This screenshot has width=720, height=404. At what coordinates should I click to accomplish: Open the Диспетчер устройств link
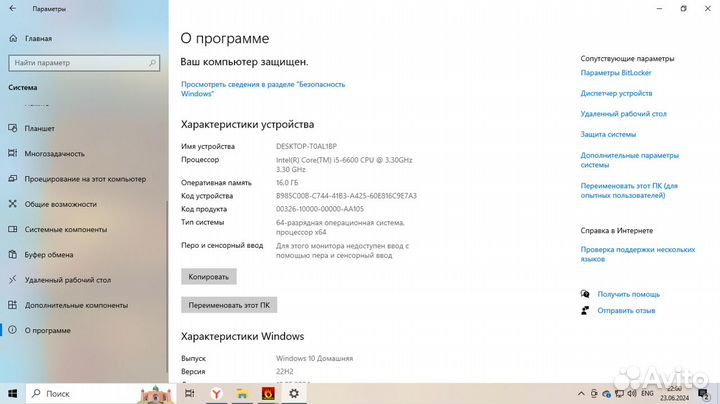pyautogui.click(x=616, y=93)
